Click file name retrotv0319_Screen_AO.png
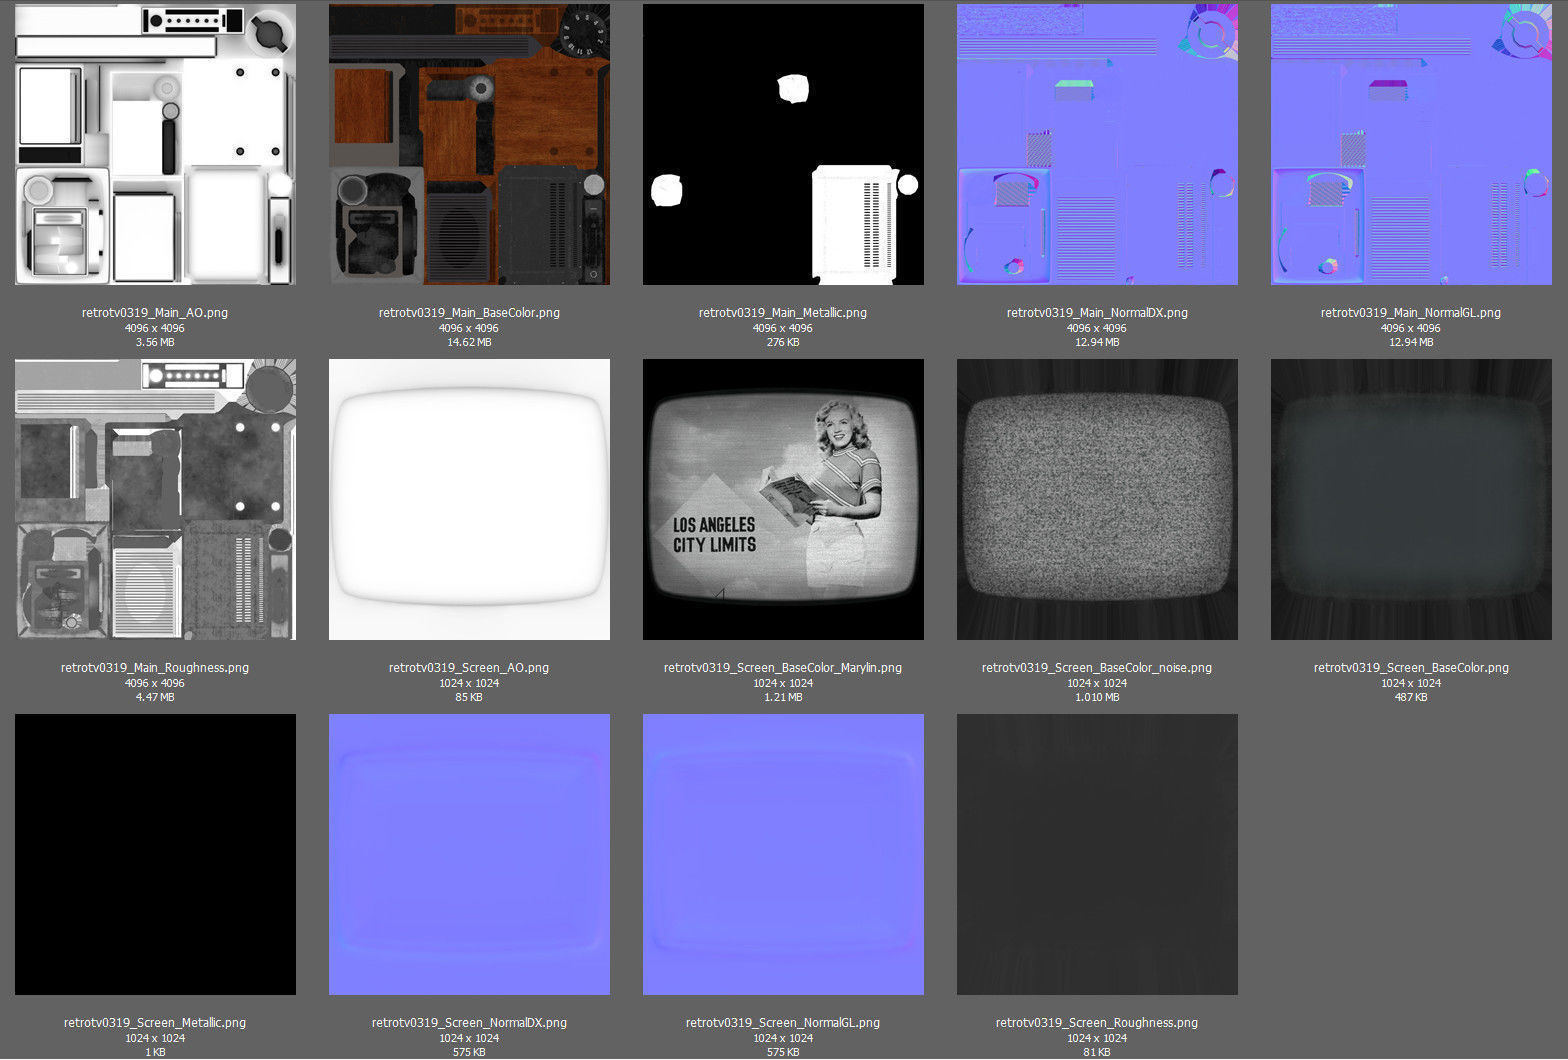 469,668
